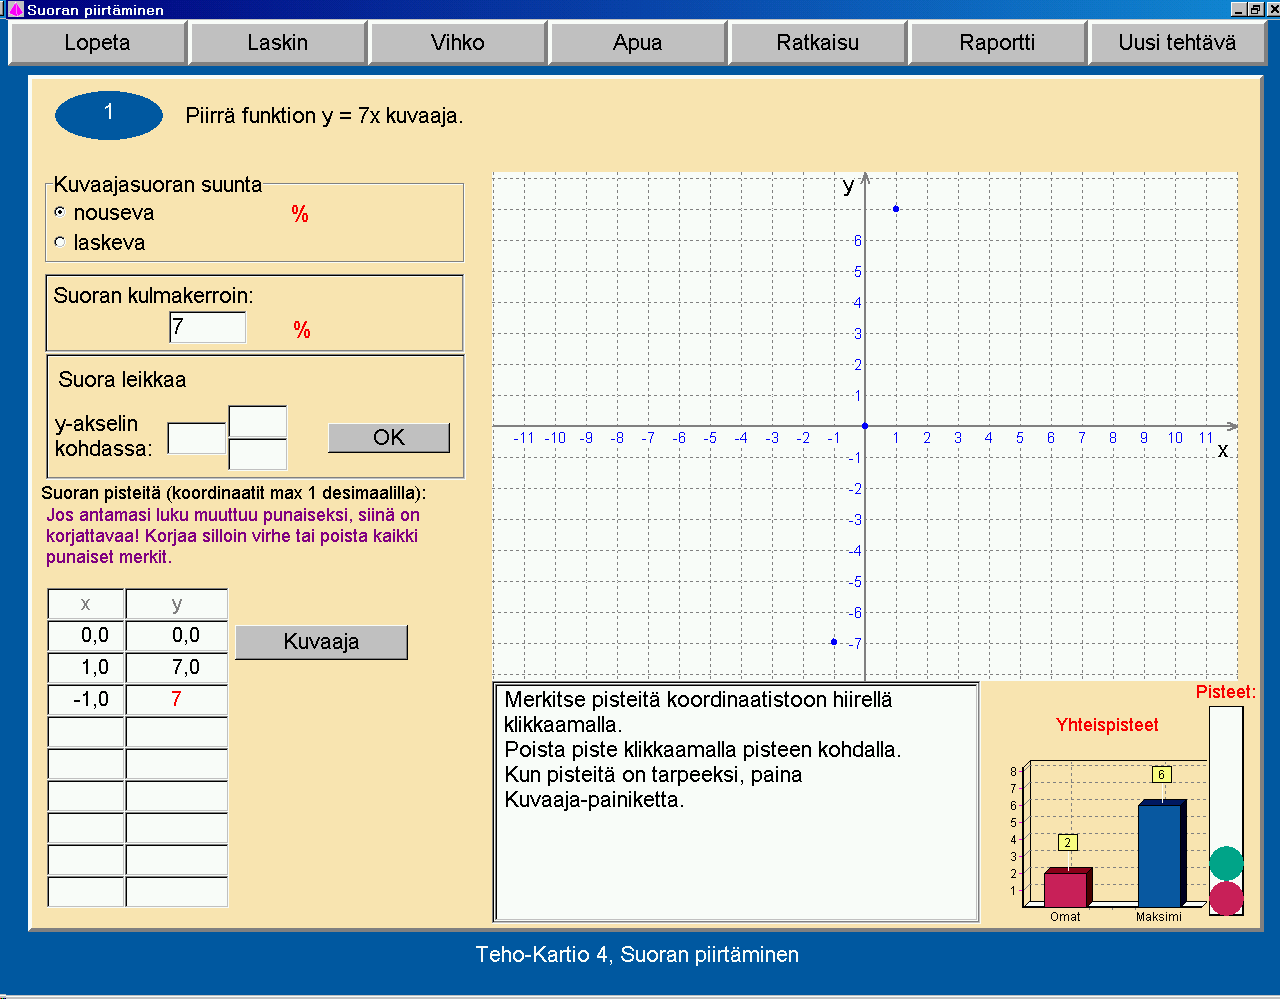
Task: Click the y column header
Action: click(177, 604)
